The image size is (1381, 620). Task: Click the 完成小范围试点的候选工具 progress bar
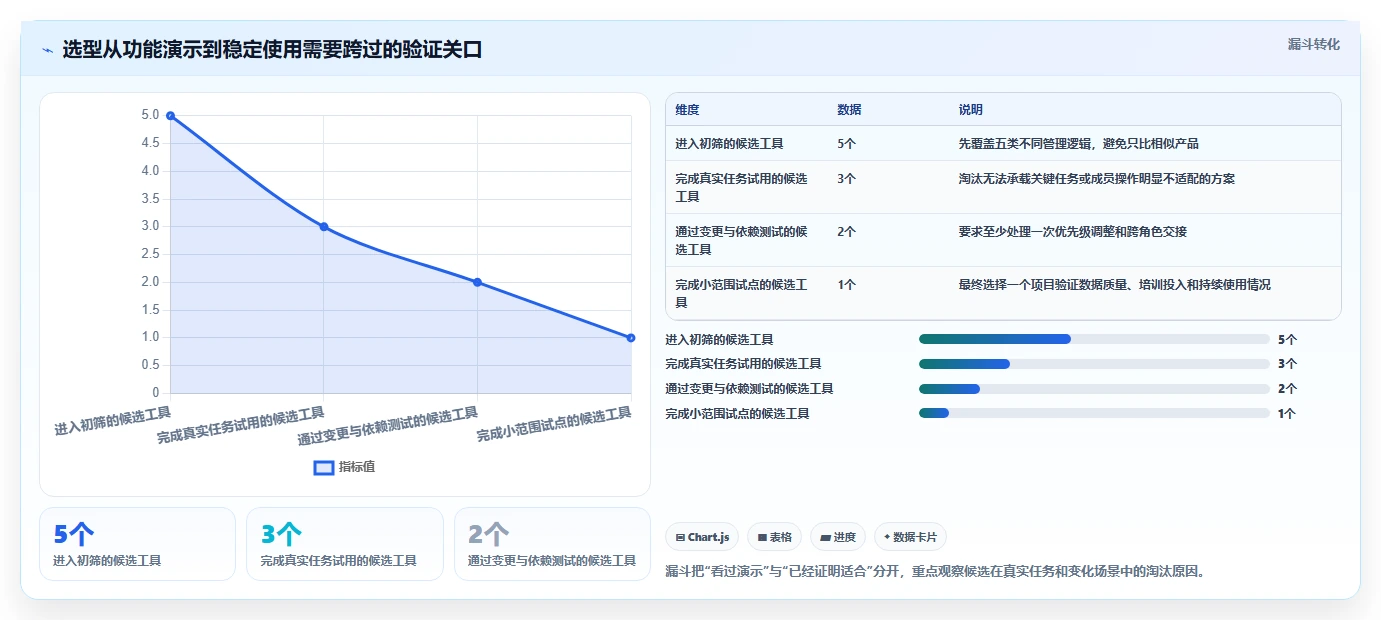(x=1094, y=413)
